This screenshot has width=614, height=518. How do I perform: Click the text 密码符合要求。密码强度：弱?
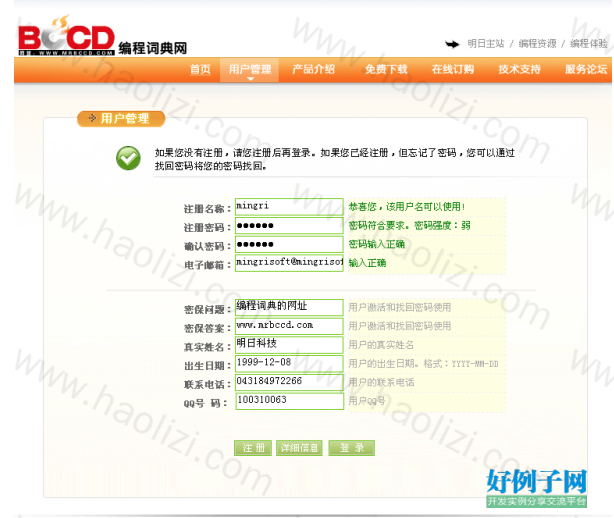pos(410,226)
